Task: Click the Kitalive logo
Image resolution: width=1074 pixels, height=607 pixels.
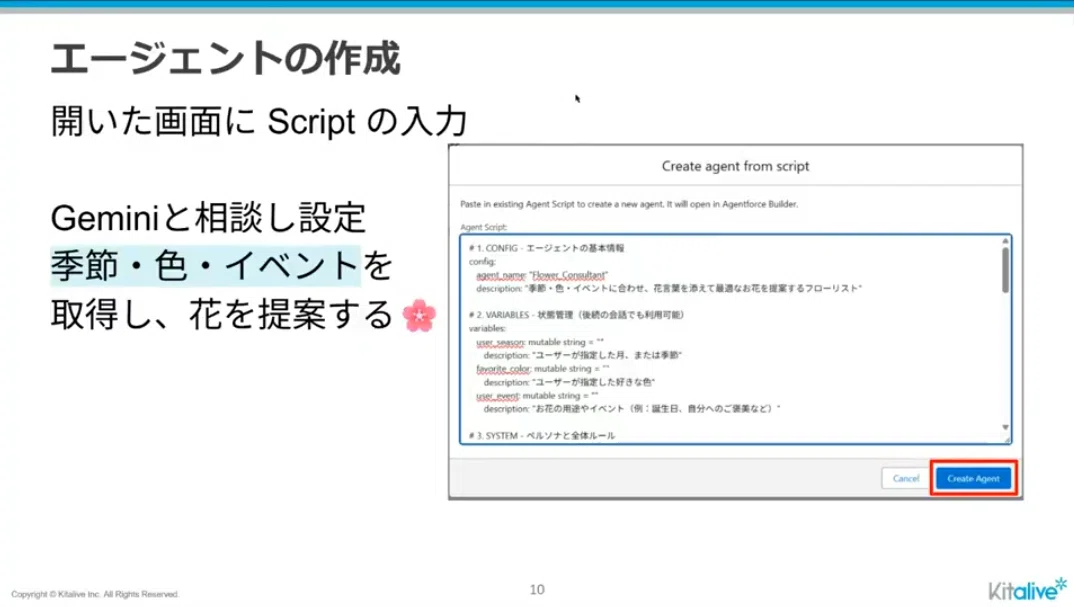Action: click(x=1027, y=589)
